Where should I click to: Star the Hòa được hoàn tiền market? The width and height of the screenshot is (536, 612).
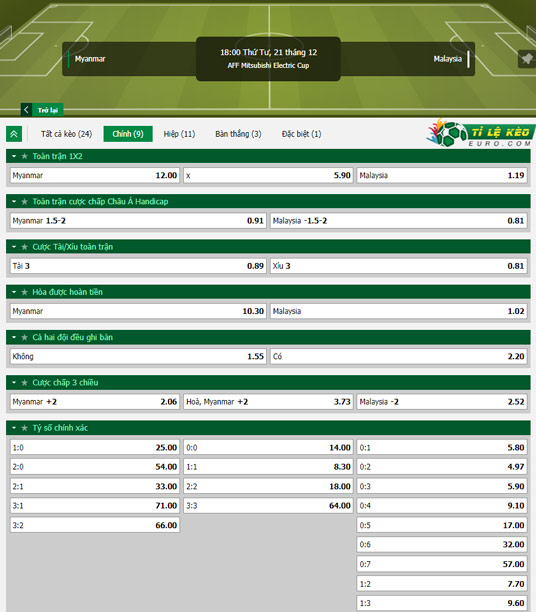coord(25,292)
